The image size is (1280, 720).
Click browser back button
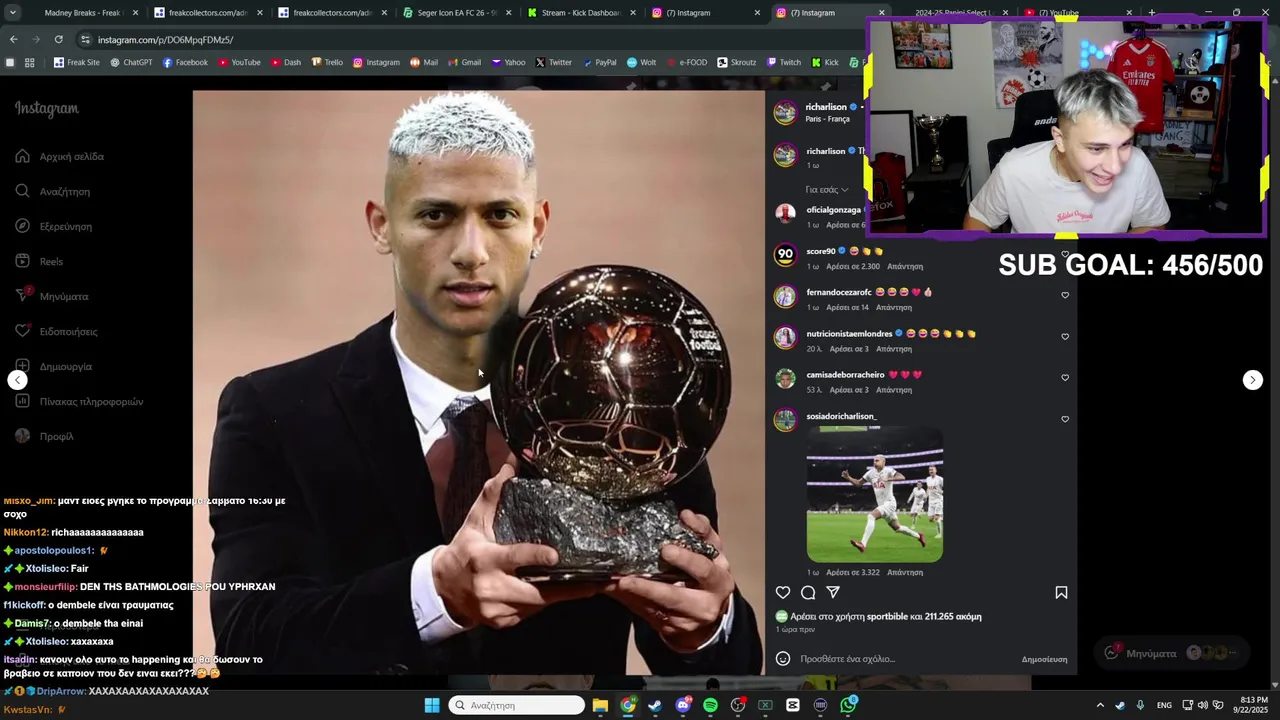(x=13, y=39)
